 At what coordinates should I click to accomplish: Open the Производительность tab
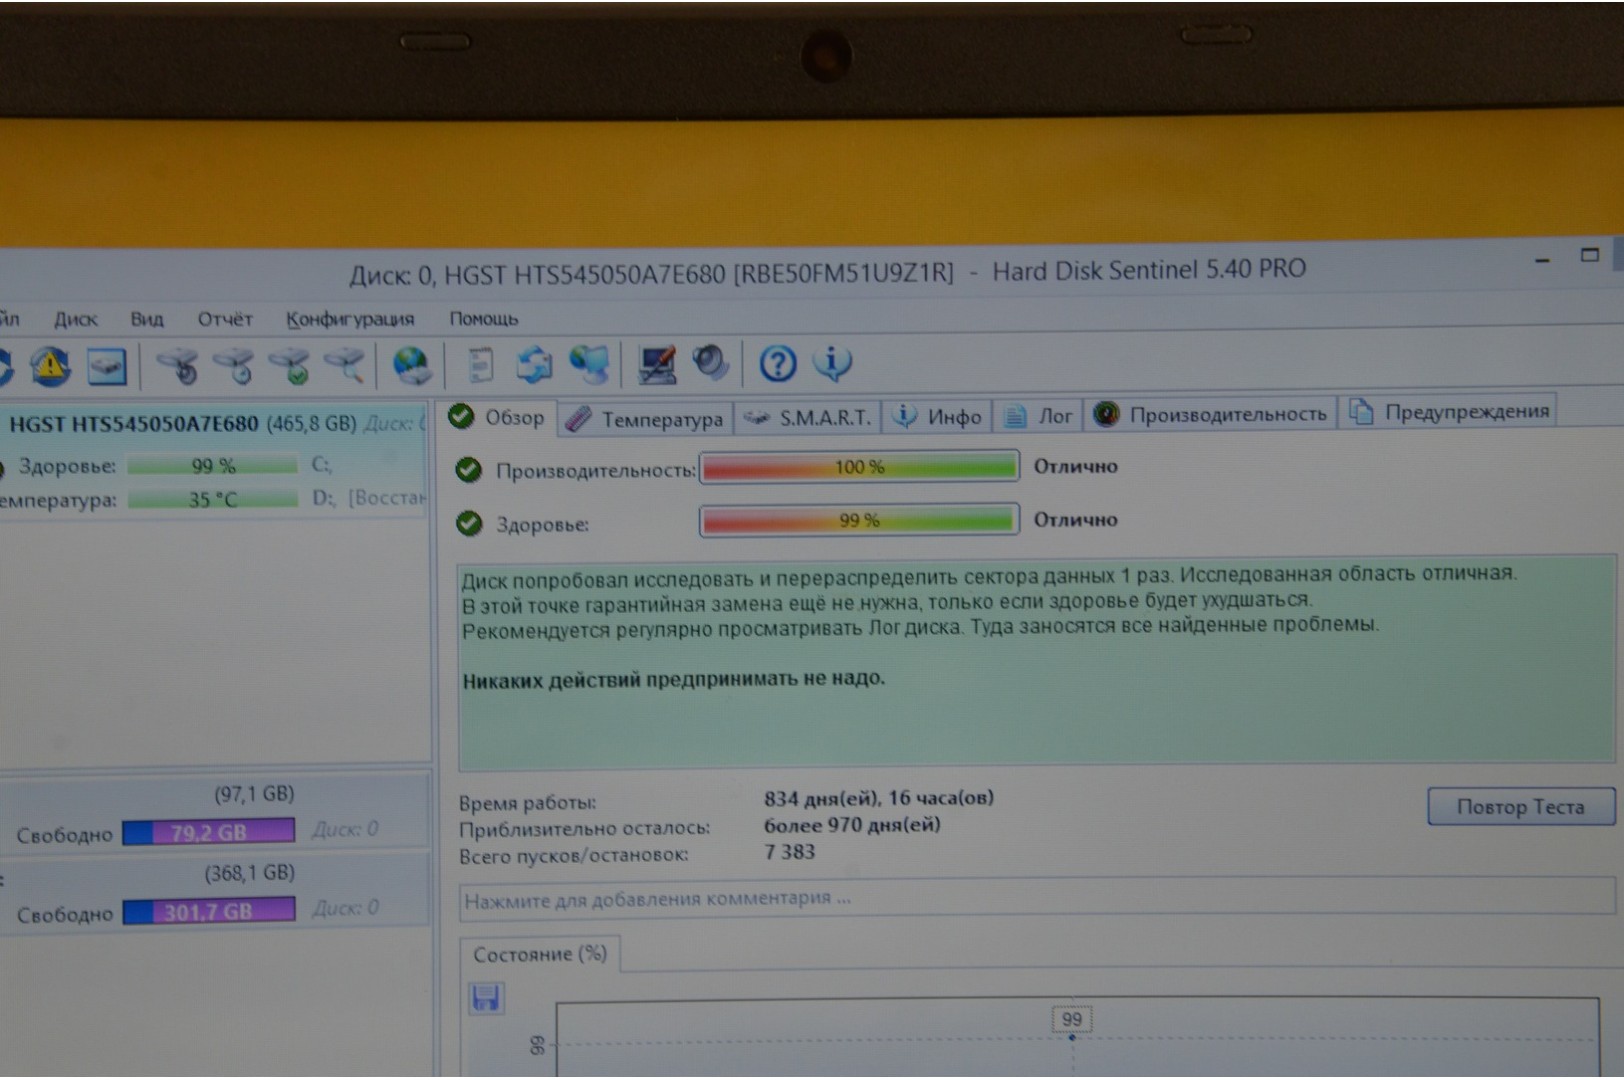[x=1211, y=414]
